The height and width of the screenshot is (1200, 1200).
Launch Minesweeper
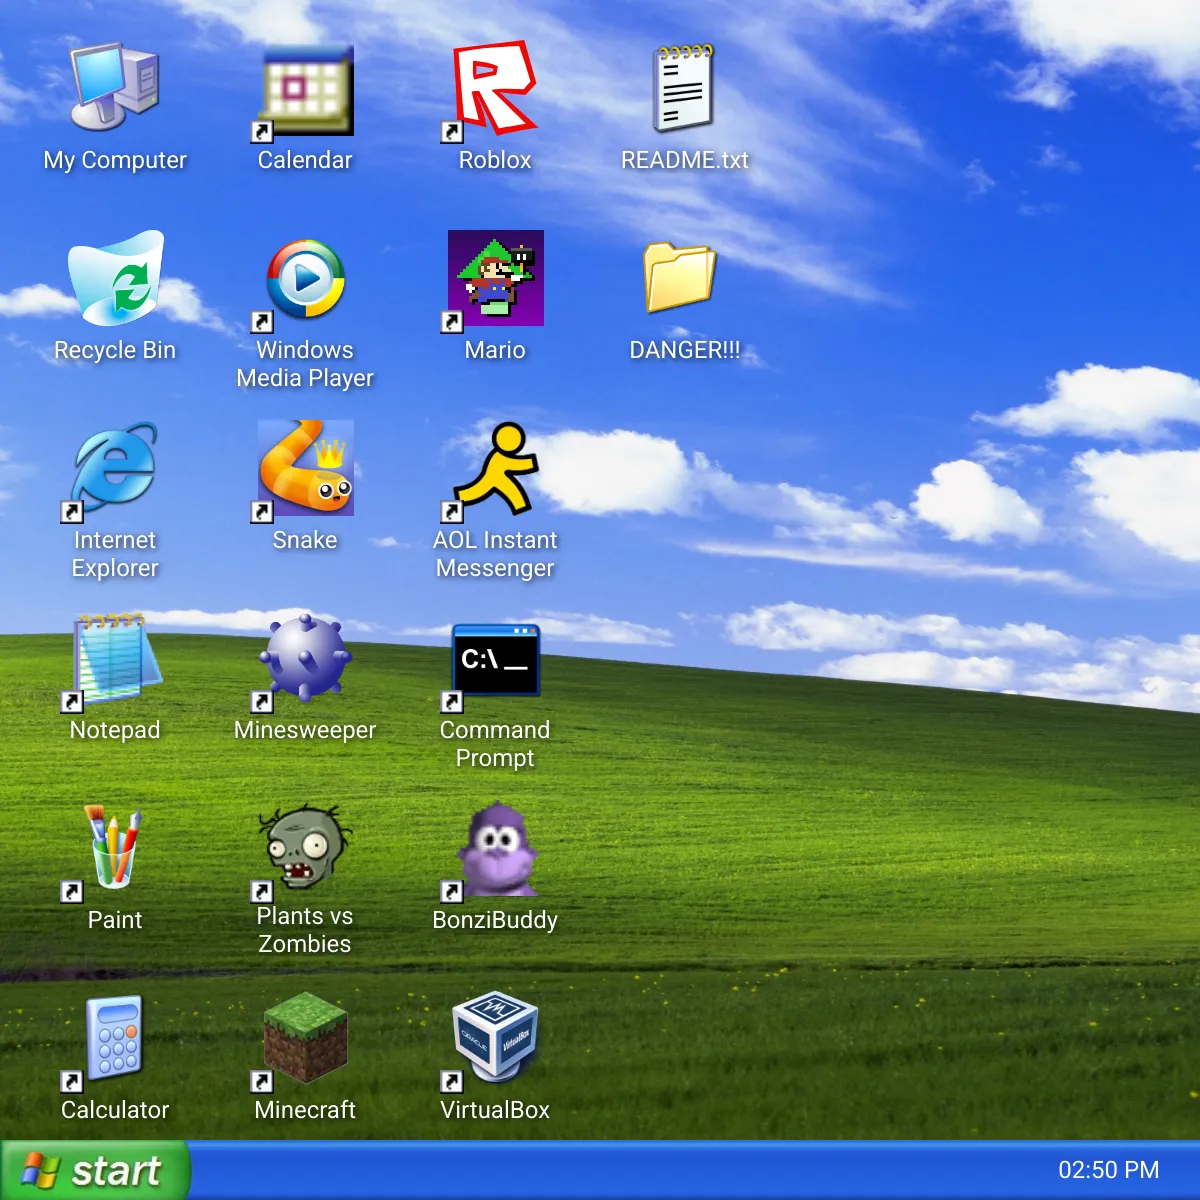tap(305, 658)
